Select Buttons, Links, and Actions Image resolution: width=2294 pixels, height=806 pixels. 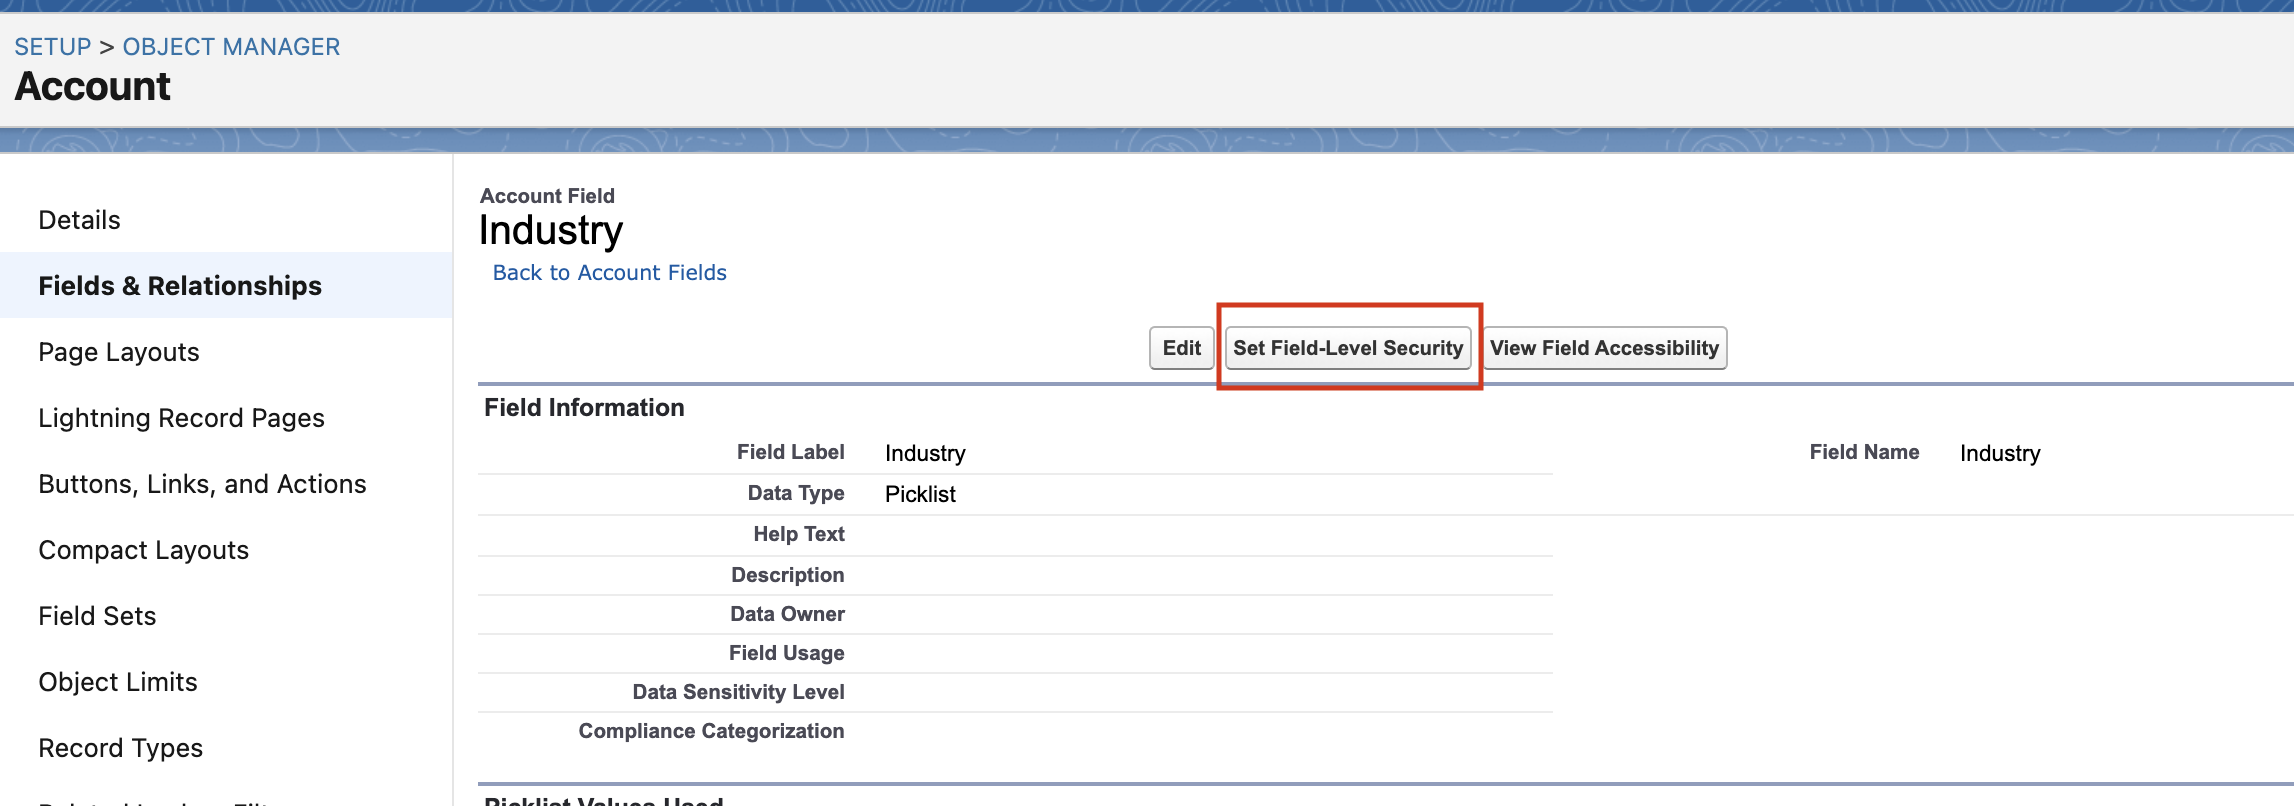click(202, 484)
